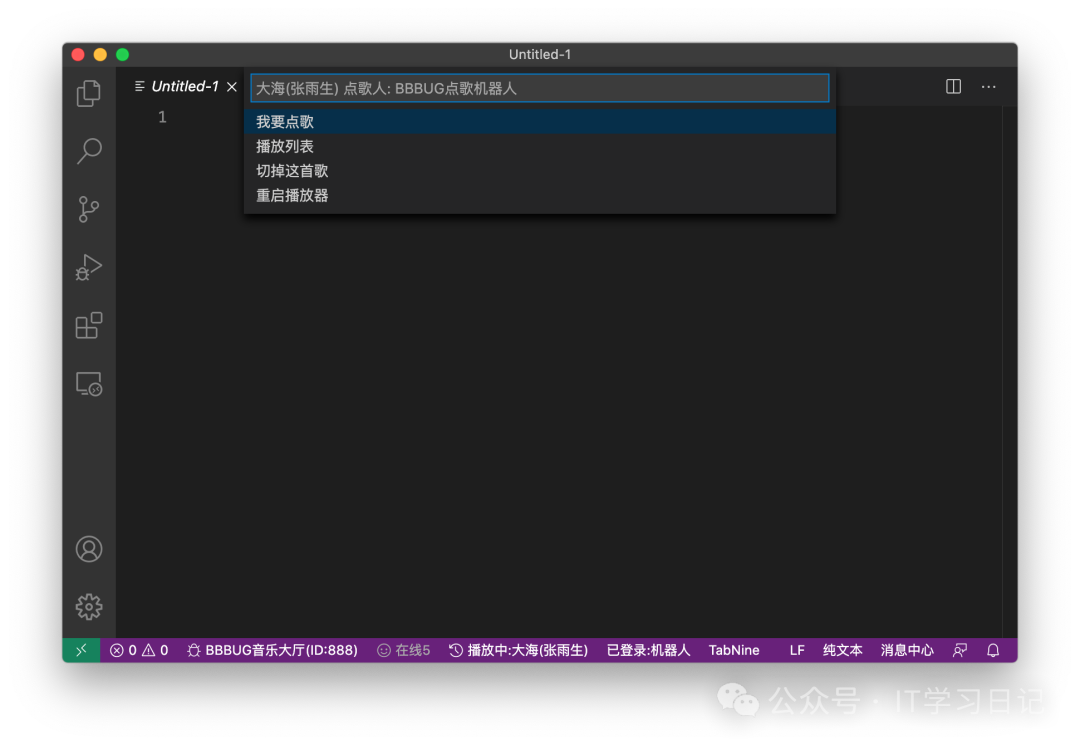Choose 切掉这首歌 option
This screenshot has width=1080, height=745.
292,171
